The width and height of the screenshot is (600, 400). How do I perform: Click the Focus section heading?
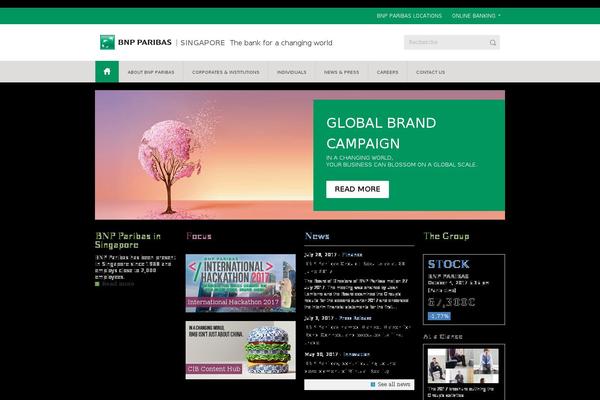coord(199,236)
